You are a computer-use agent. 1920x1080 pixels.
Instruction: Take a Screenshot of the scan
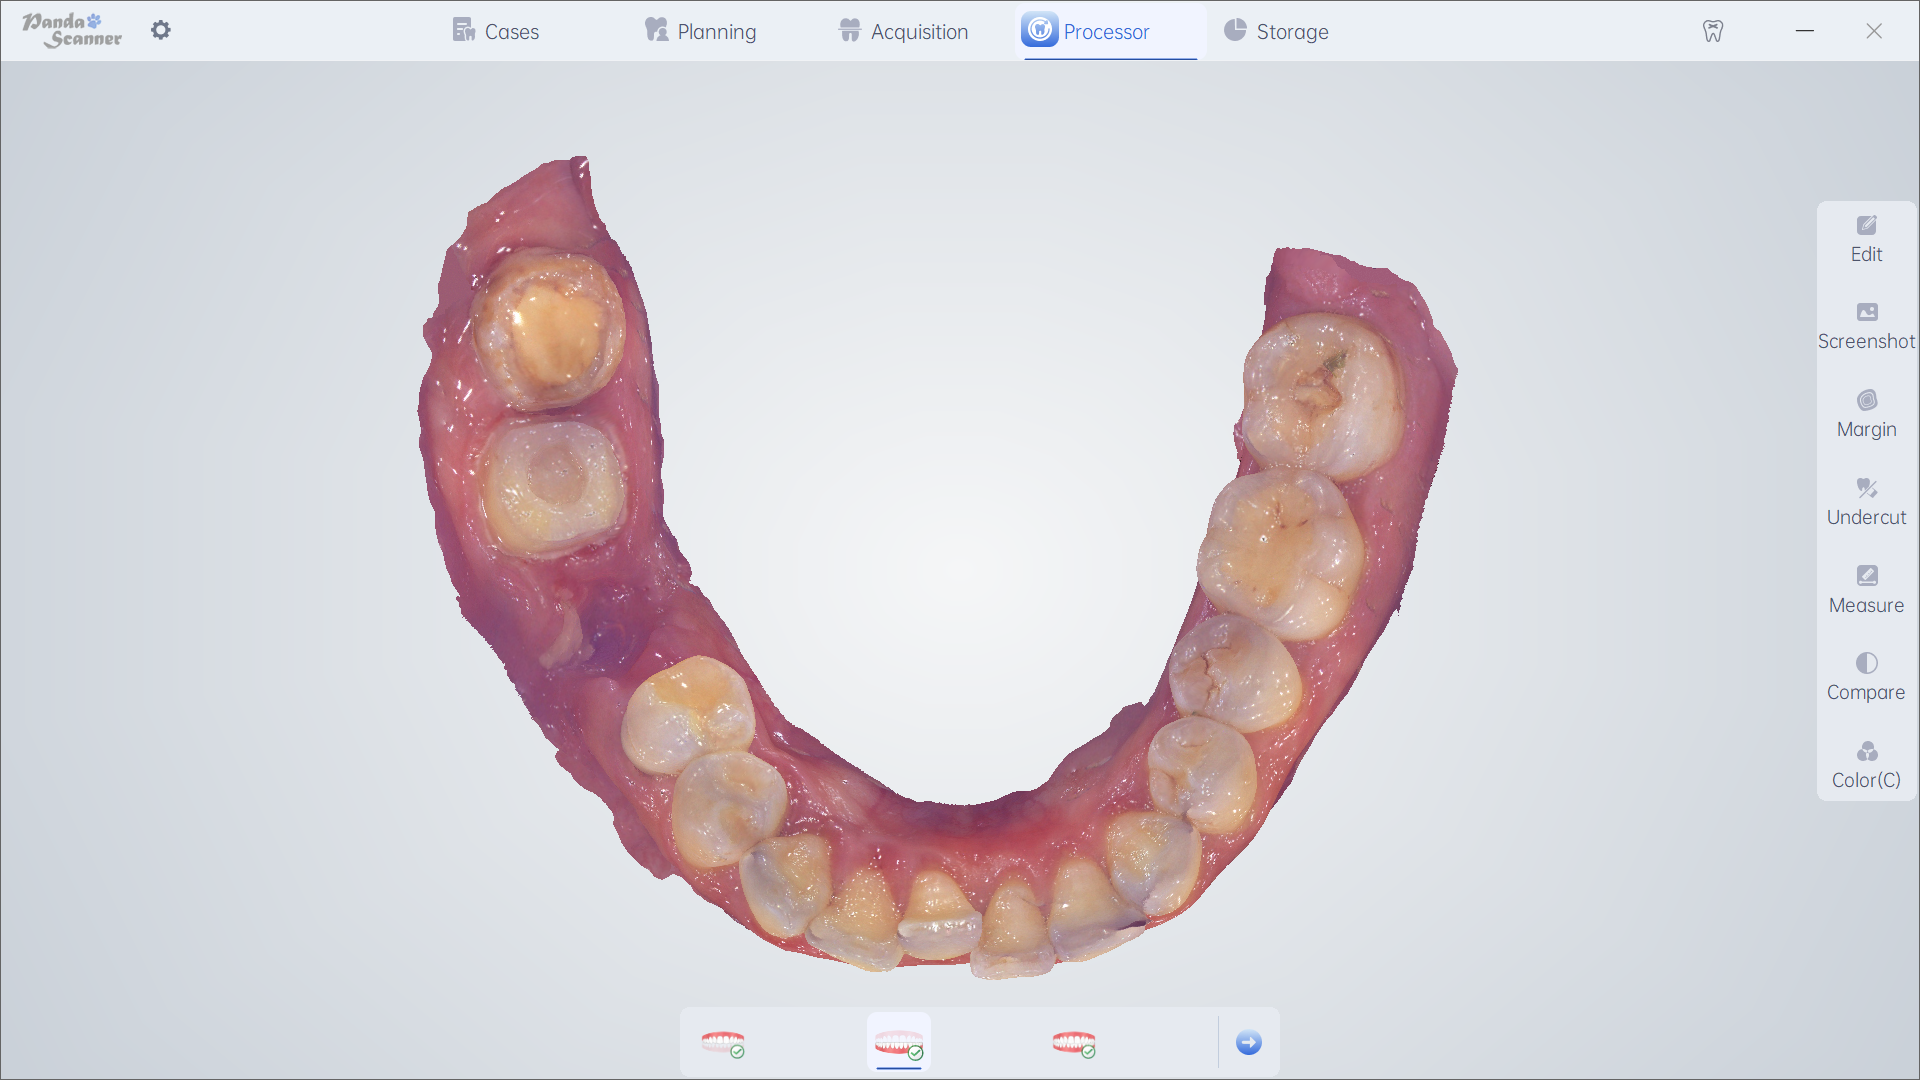pos(1866,327)
